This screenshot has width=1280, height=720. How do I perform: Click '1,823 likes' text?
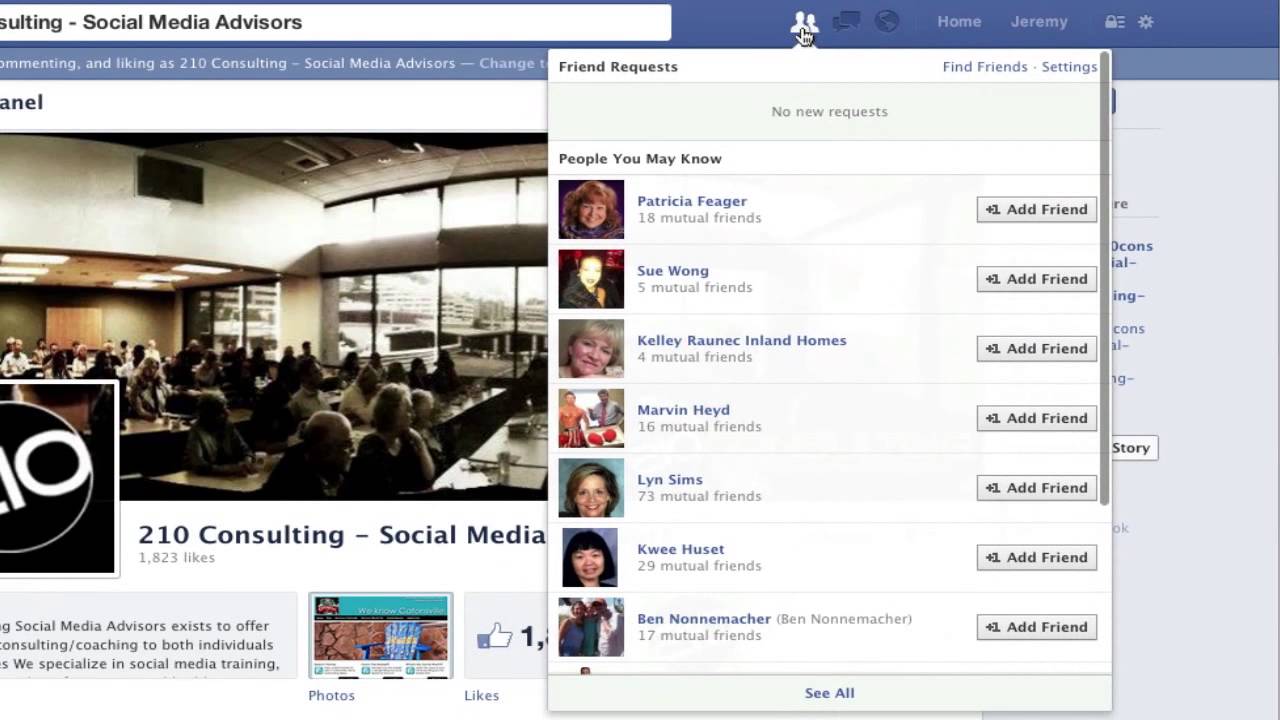177,558
